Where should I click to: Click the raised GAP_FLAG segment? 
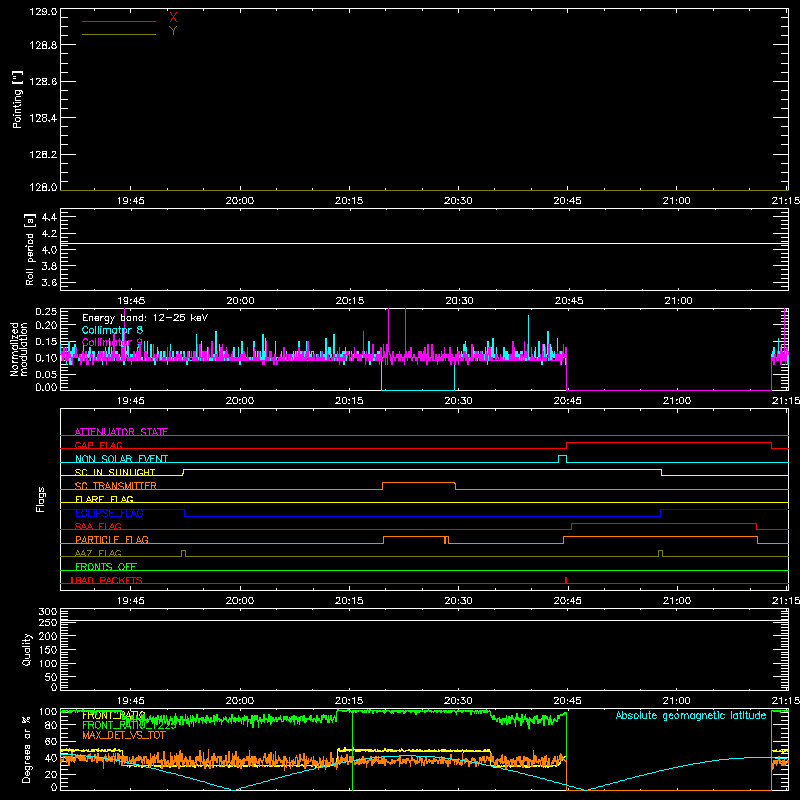[669, 442]
